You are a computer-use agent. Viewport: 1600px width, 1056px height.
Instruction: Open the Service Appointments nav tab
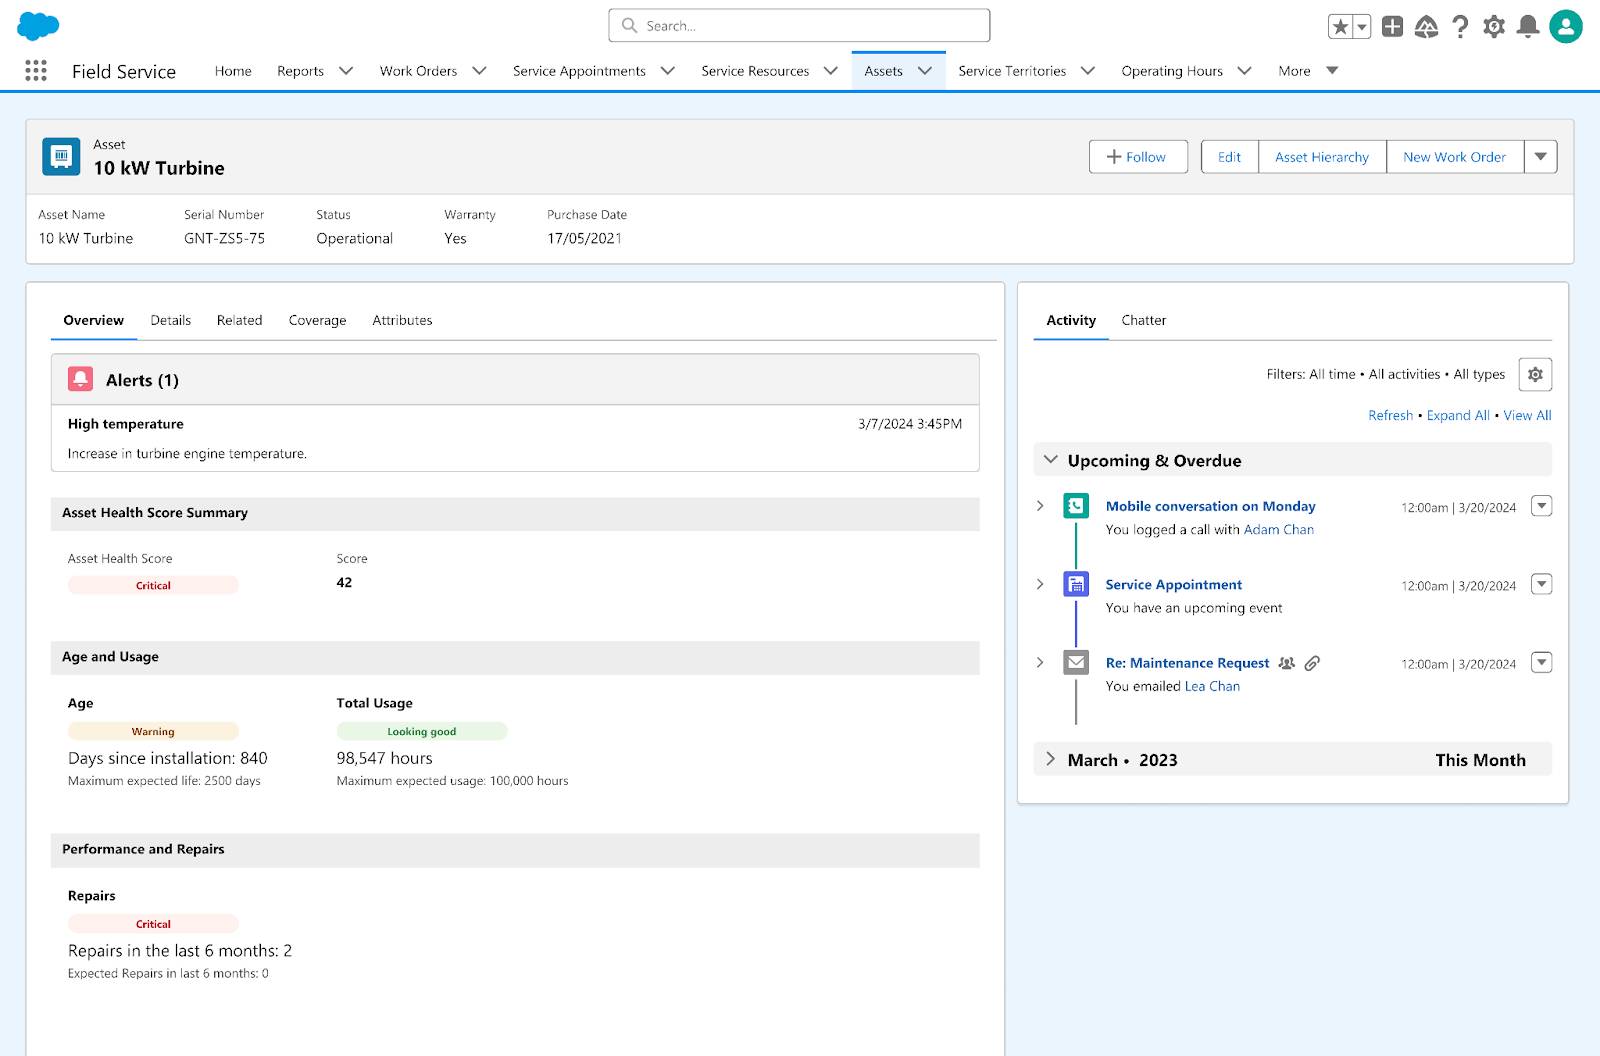579,71
